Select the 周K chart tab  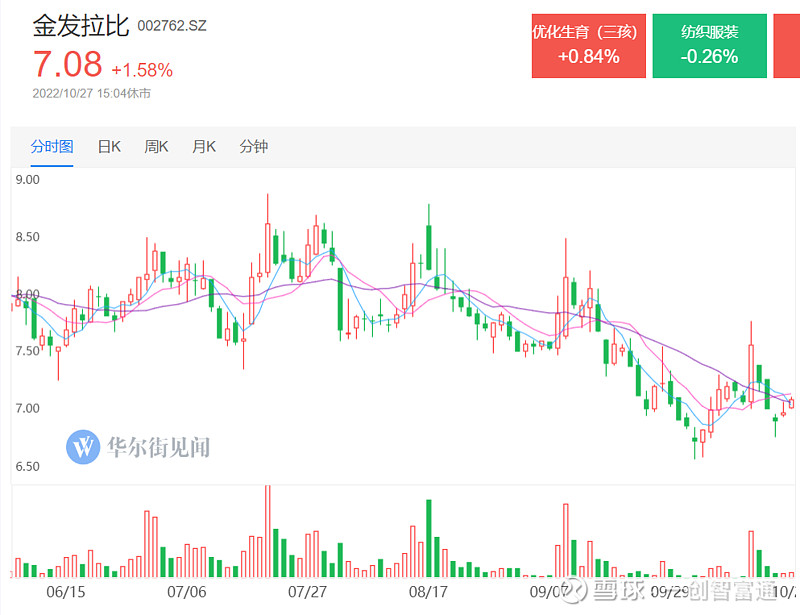156,146
